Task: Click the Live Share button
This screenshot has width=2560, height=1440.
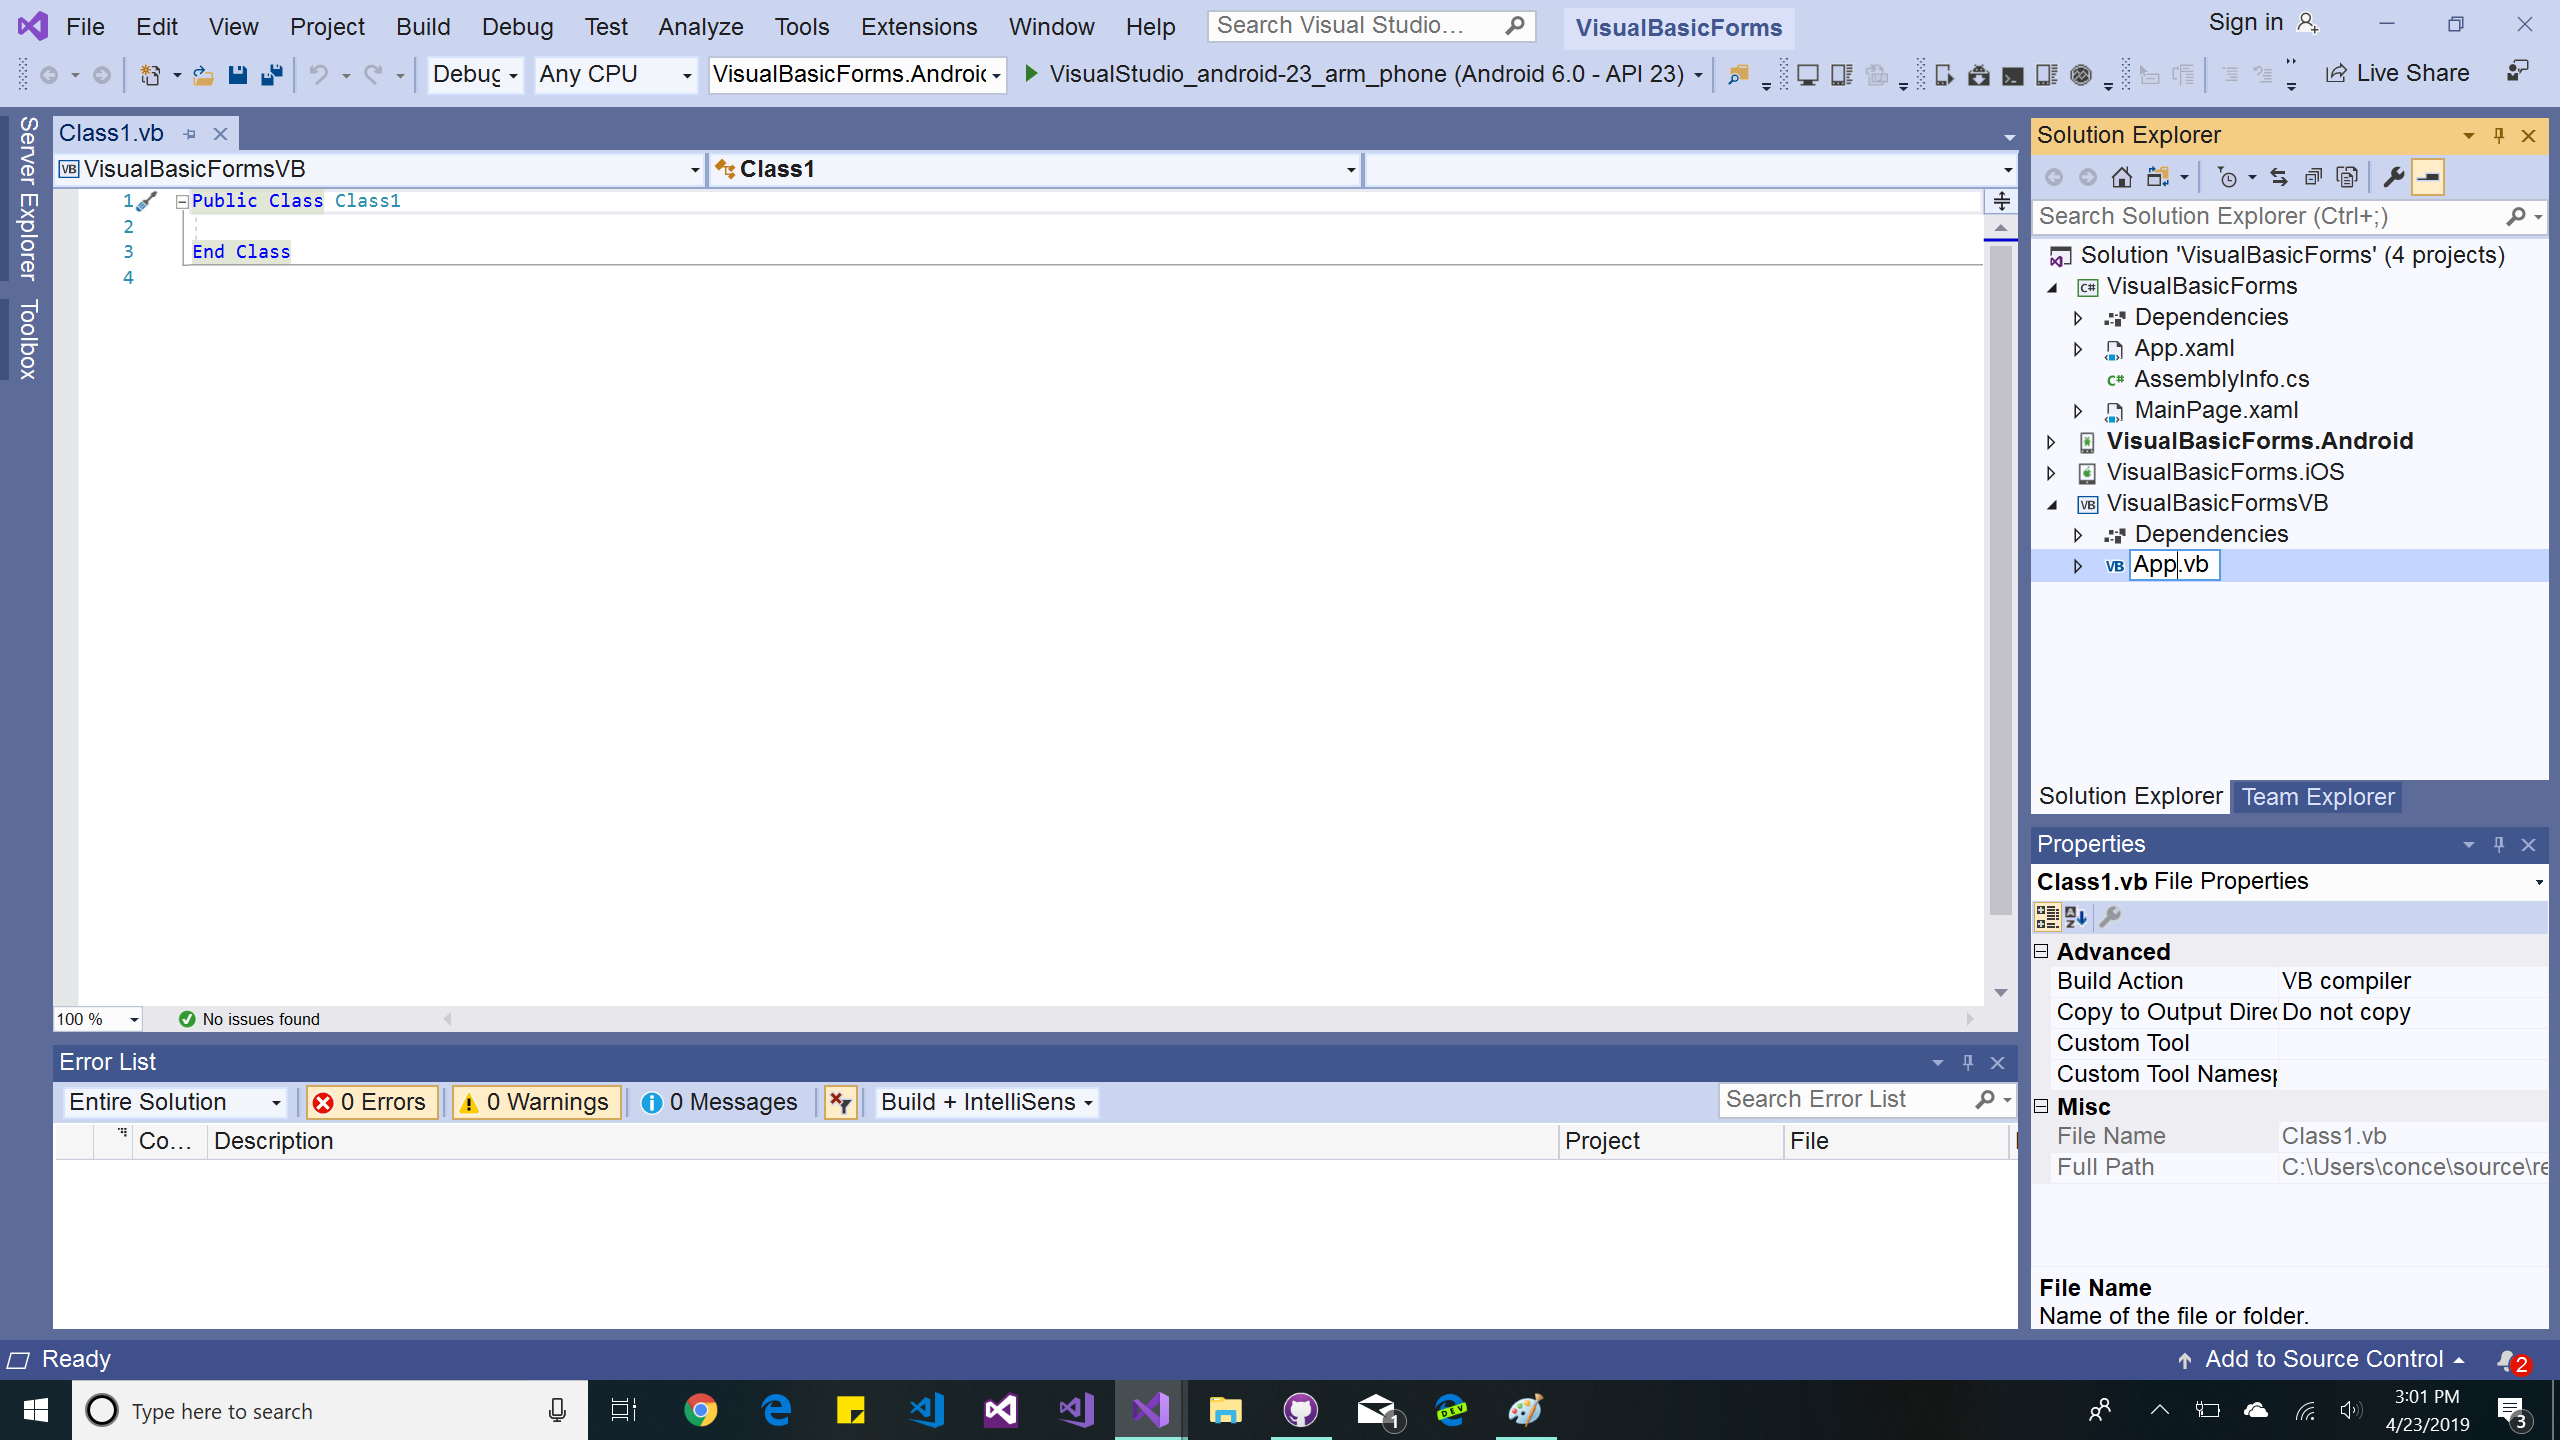Action: point(2397,73)
